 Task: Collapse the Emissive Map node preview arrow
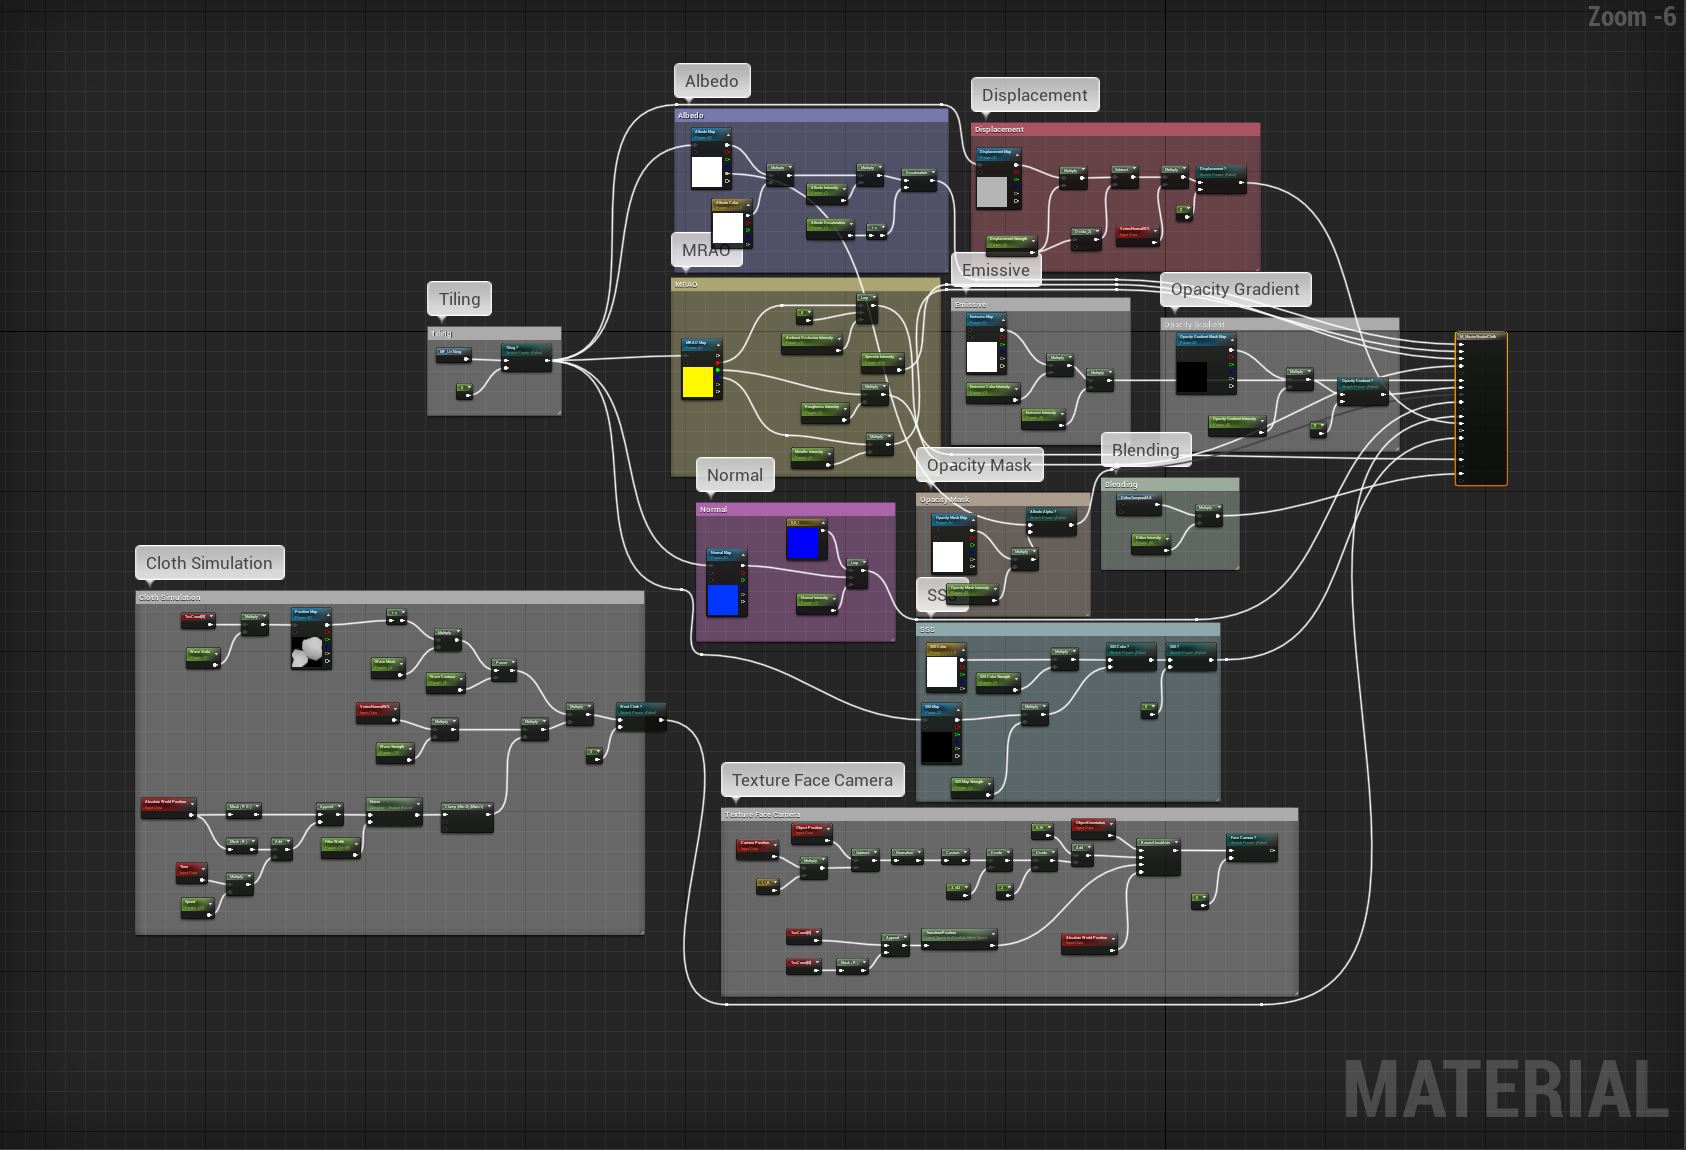(1002, 319)
